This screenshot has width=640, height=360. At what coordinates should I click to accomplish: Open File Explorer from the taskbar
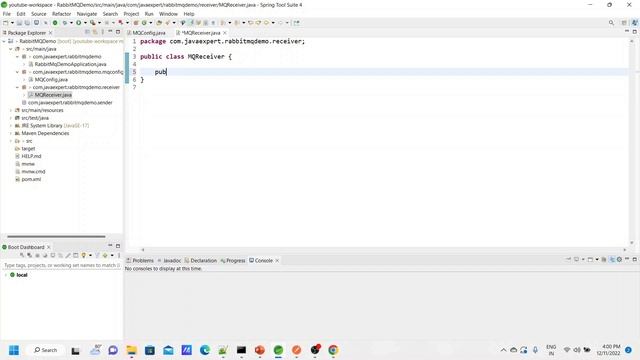[131, 350]
